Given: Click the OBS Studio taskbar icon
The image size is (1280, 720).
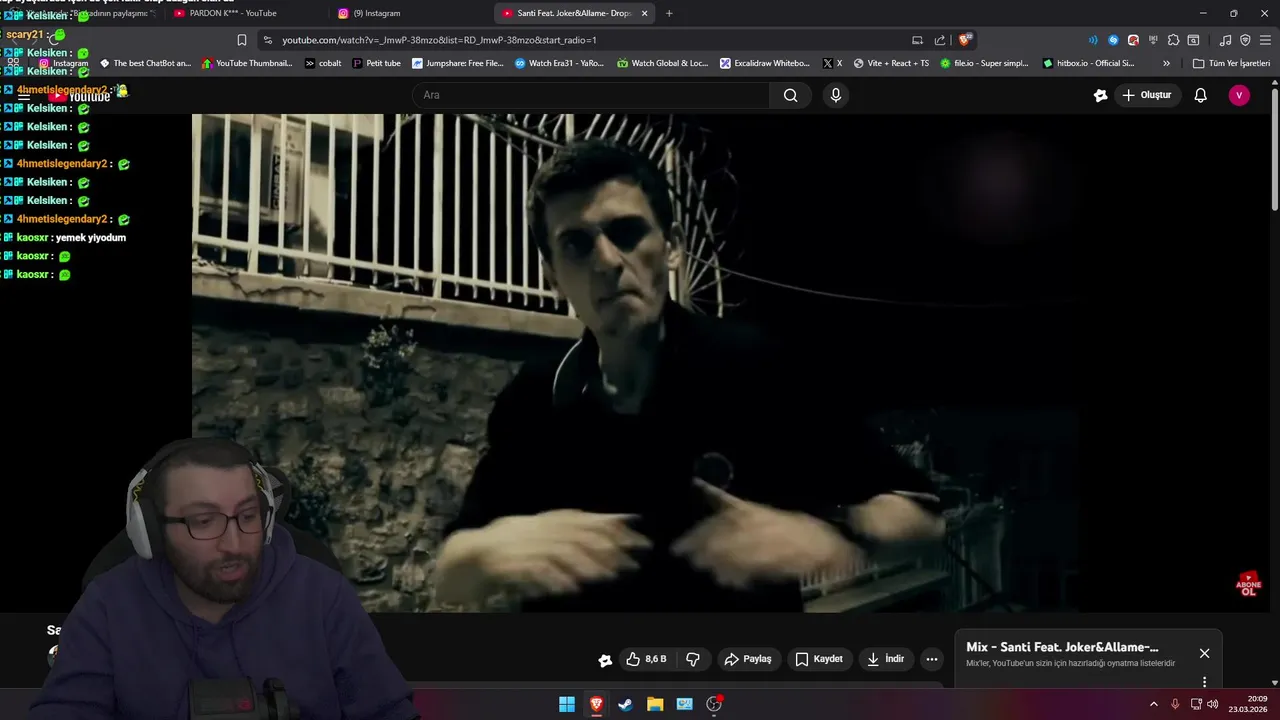Looking at the screenshot, I should 714,704.
